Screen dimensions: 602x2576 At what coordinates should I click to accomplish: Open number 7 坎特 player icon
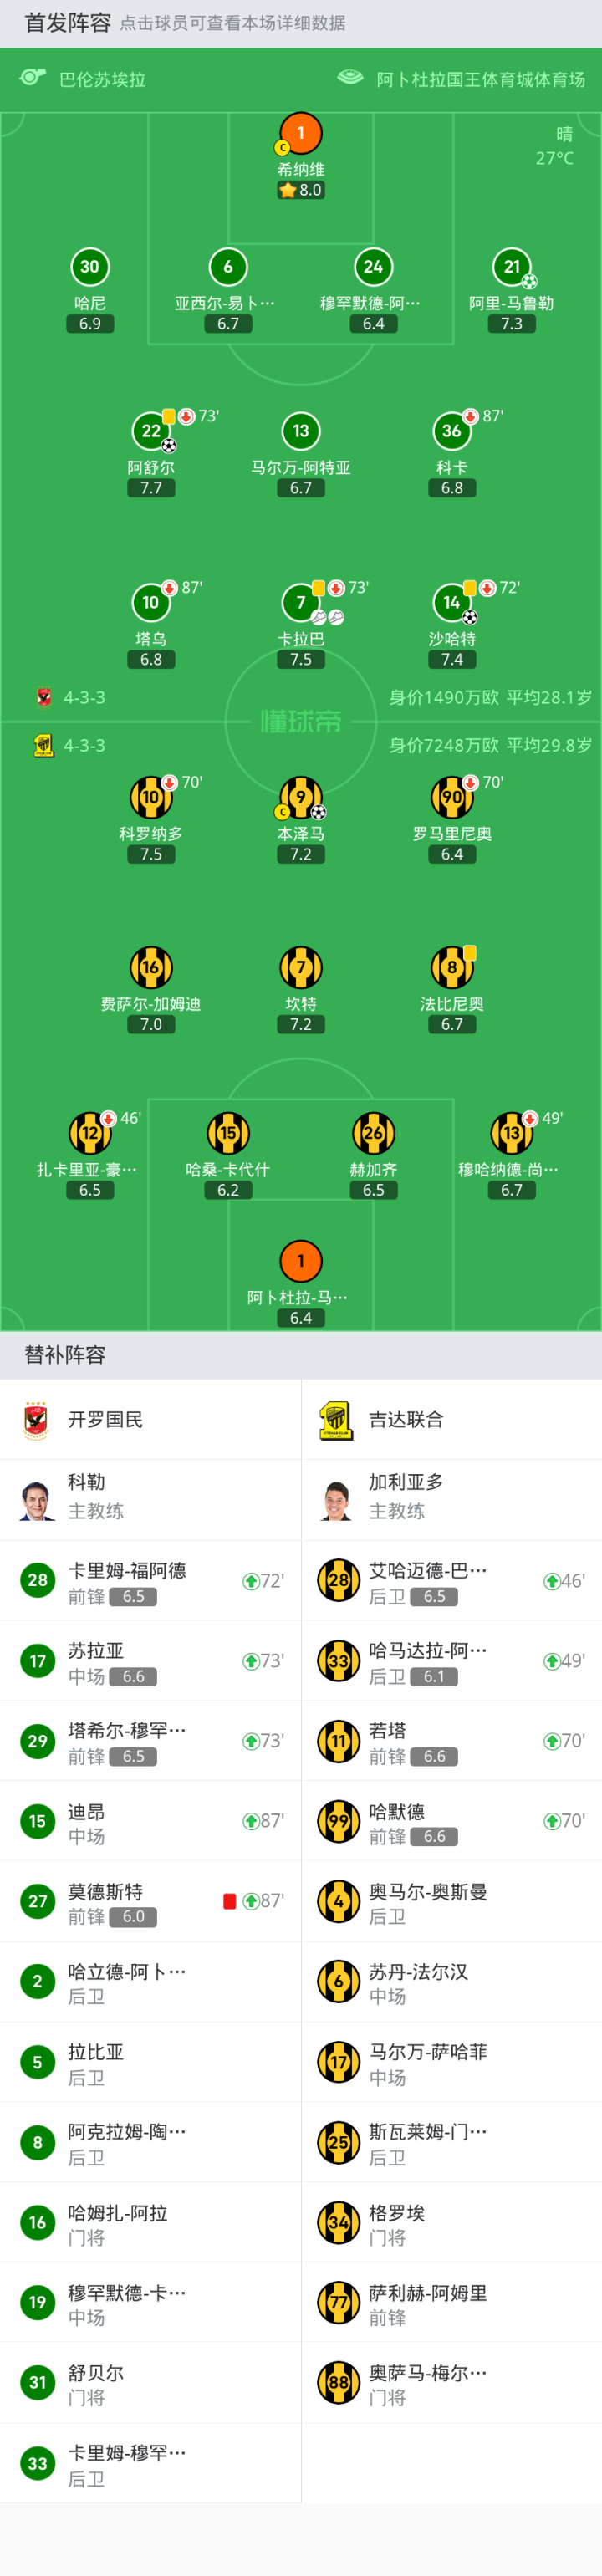tap(300, 967)
